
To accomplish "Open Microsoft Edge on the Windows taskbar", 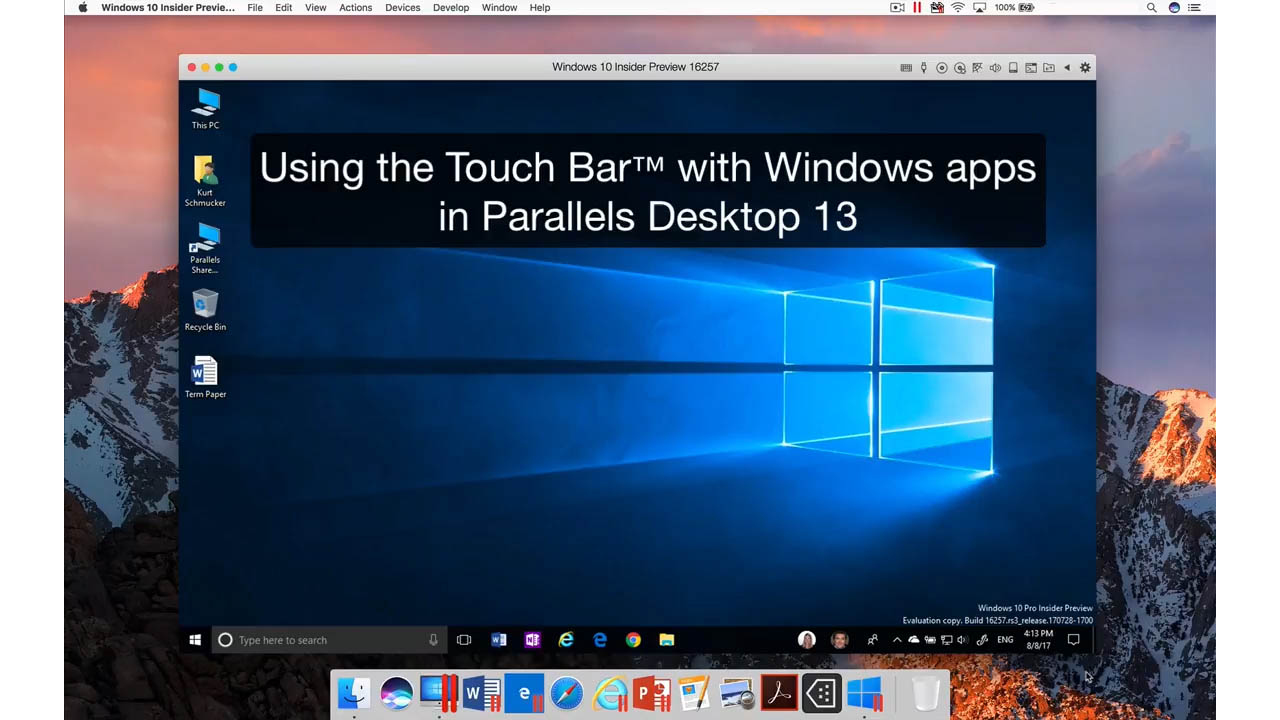I will click(600, 640).
